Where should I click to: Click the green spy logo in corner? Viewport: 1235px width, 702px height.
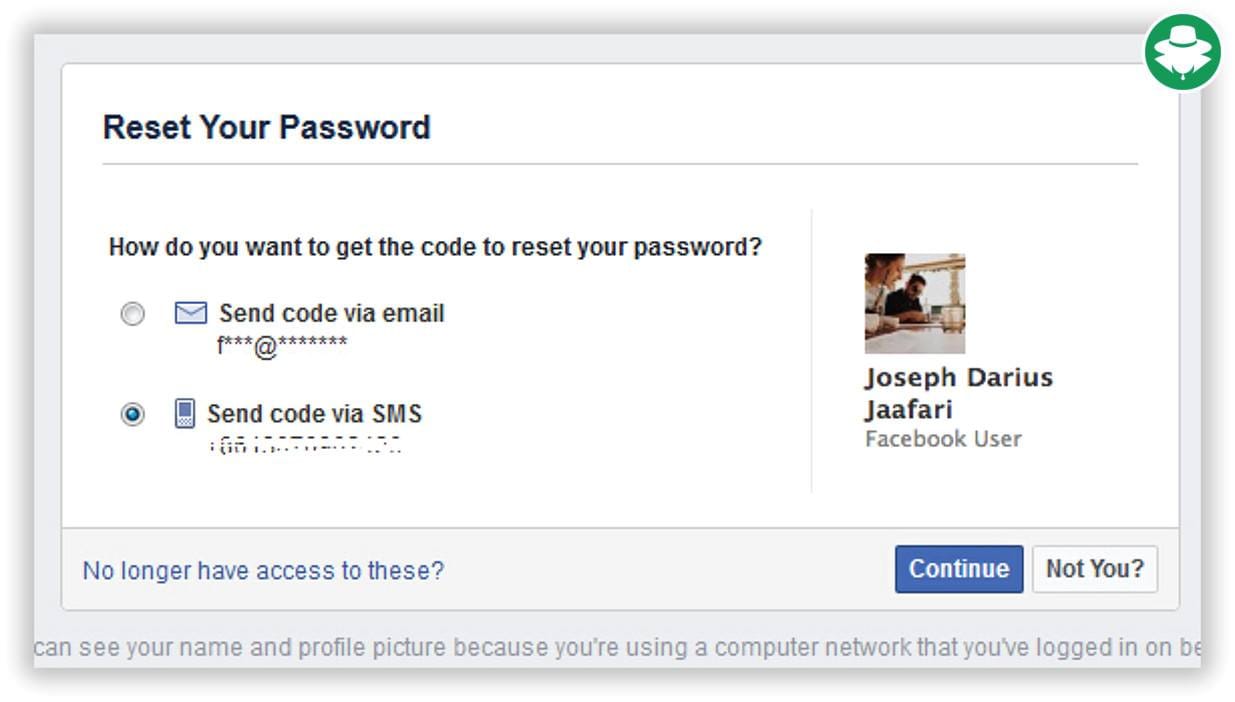1181,52
